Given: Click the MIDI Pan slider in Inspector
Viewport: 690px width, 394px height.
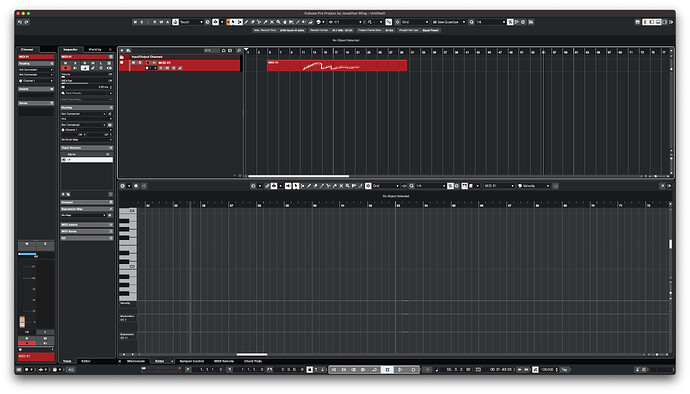Looking at the screenshot, I should (x=86, y=82).
